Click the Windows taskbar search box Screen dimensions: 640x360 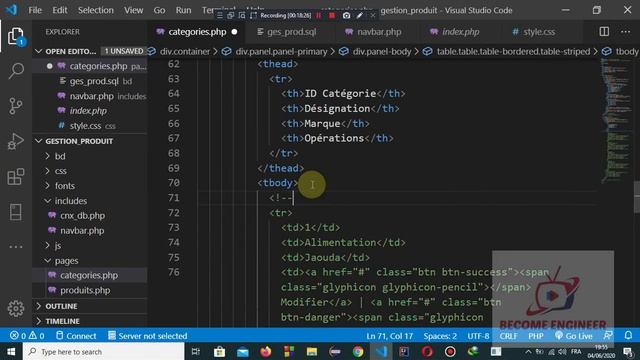(104, 351)
